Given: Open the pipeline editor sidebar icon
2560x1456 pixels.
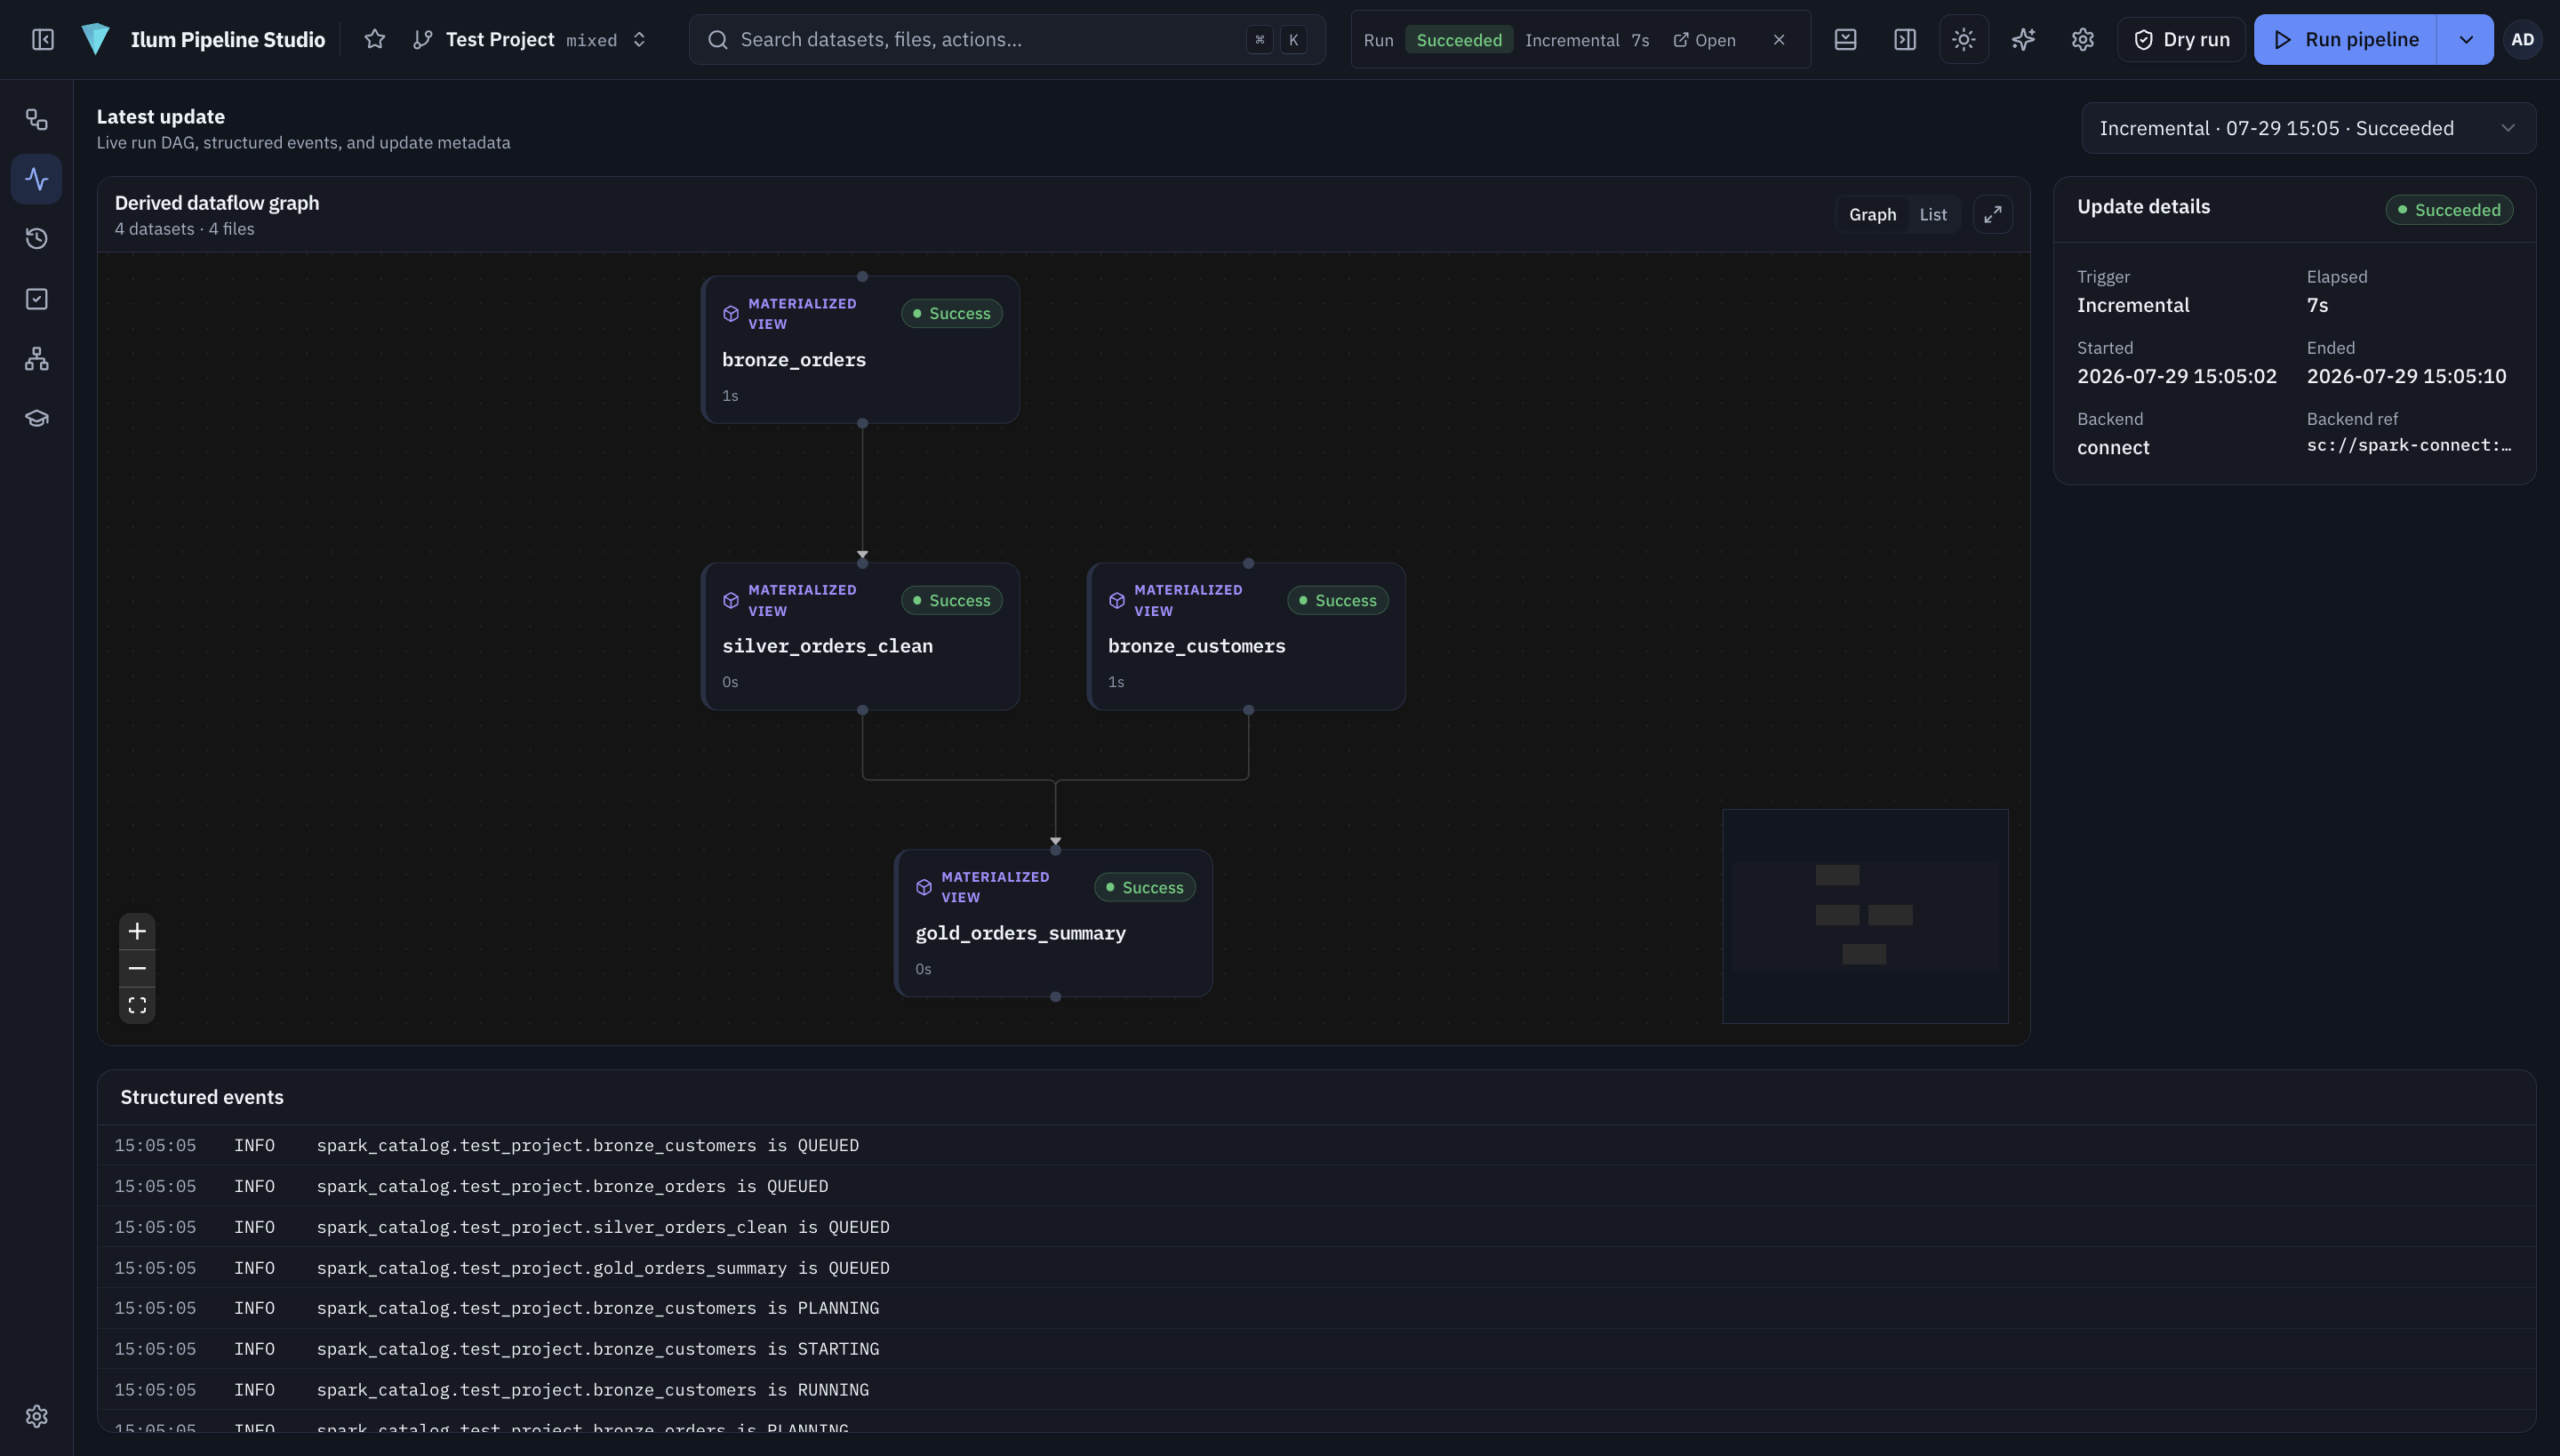Looking at the screenshot, I should pos(37,120).
